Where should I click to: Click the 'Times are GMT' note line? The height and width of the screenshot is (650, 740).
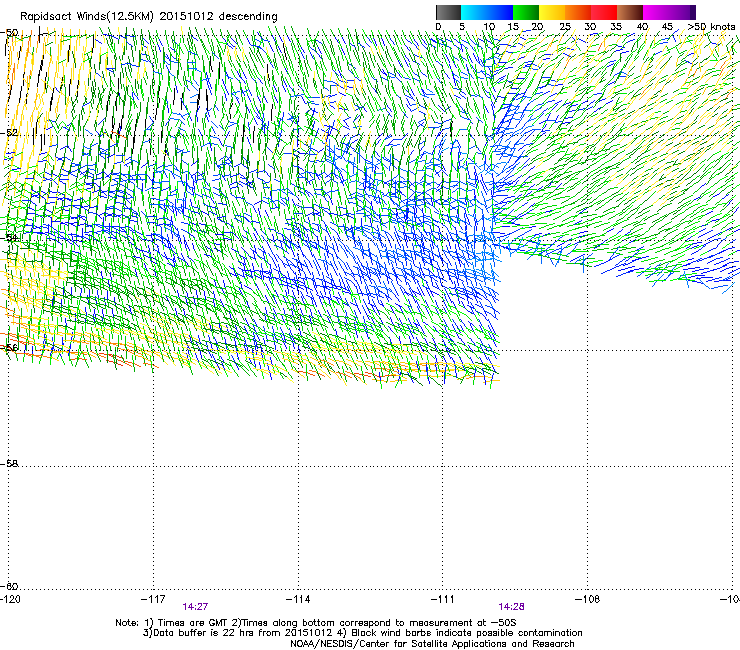[x=316, y=623]
